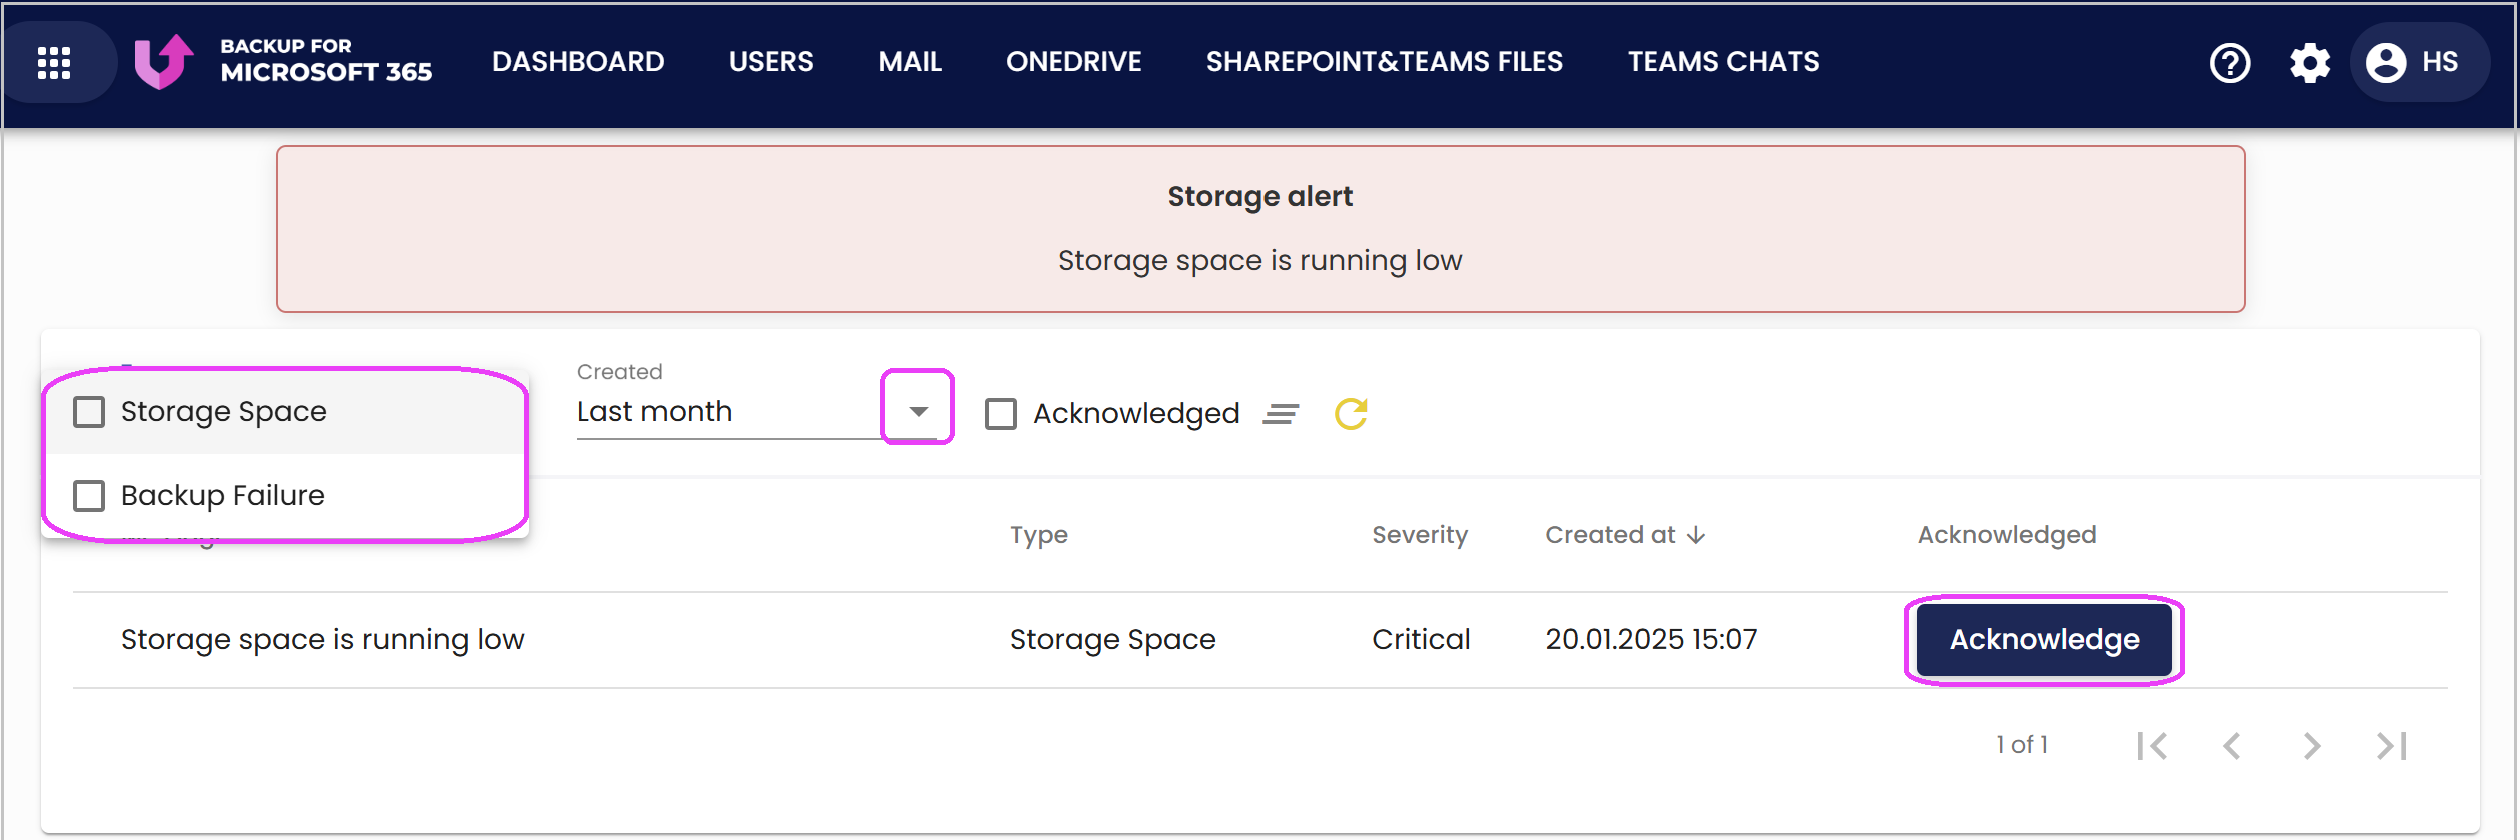Image resolution: width=2520 pixels, height=840 pixels.
Task: Go to the next page chevron
Action: 2311,745
